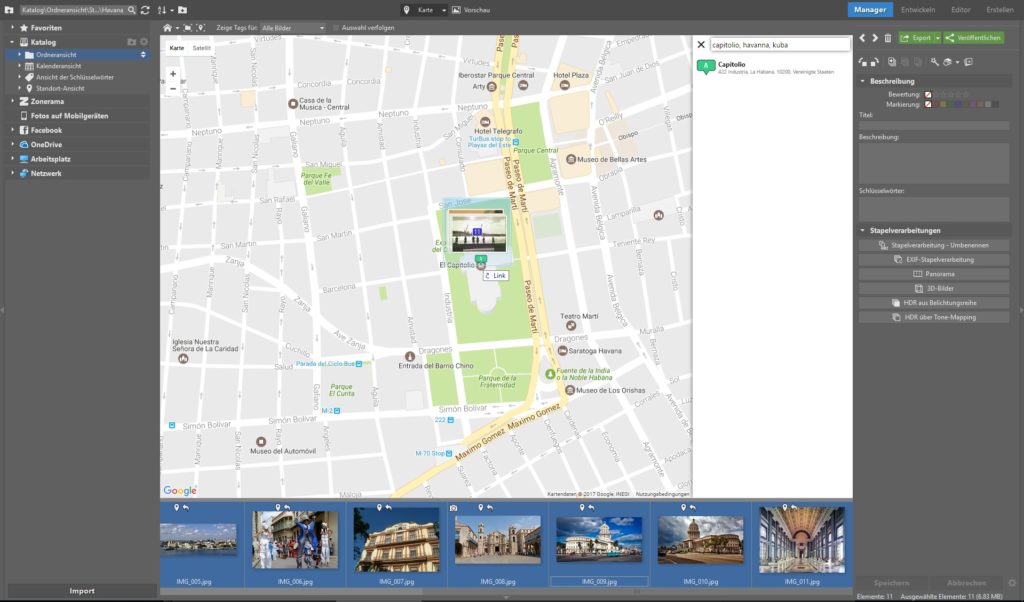Click the location search input field
This screenshot has width=1024, height=602.
[780, 45]
